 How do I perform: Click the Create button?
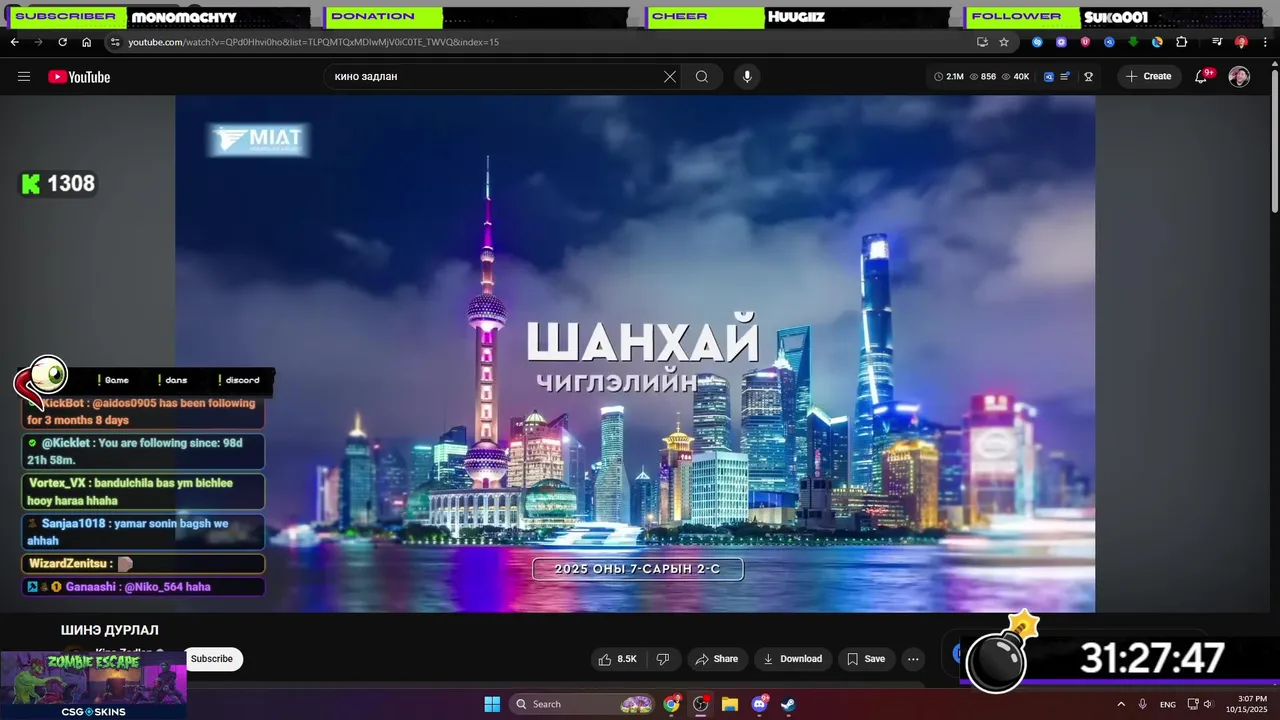pyautogui.click(x=1148, y=77)
